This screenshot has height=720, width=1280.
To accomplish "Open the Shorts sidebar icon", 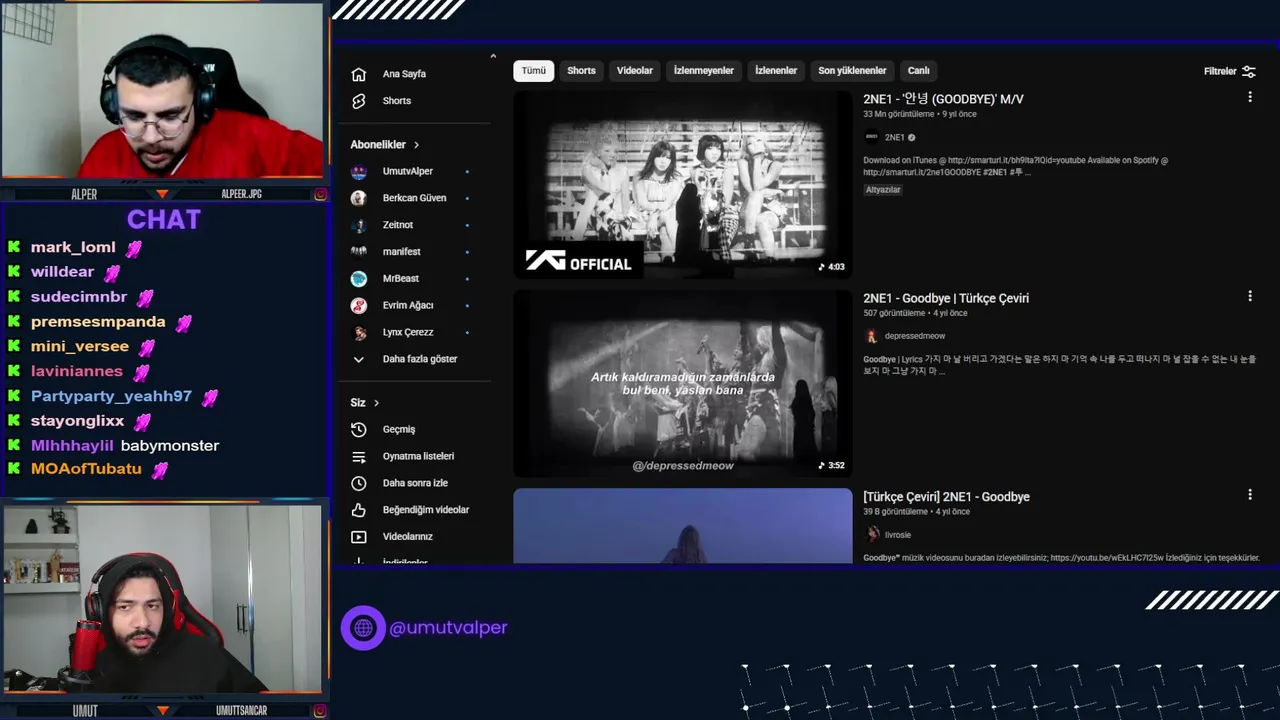I will 359,101.
